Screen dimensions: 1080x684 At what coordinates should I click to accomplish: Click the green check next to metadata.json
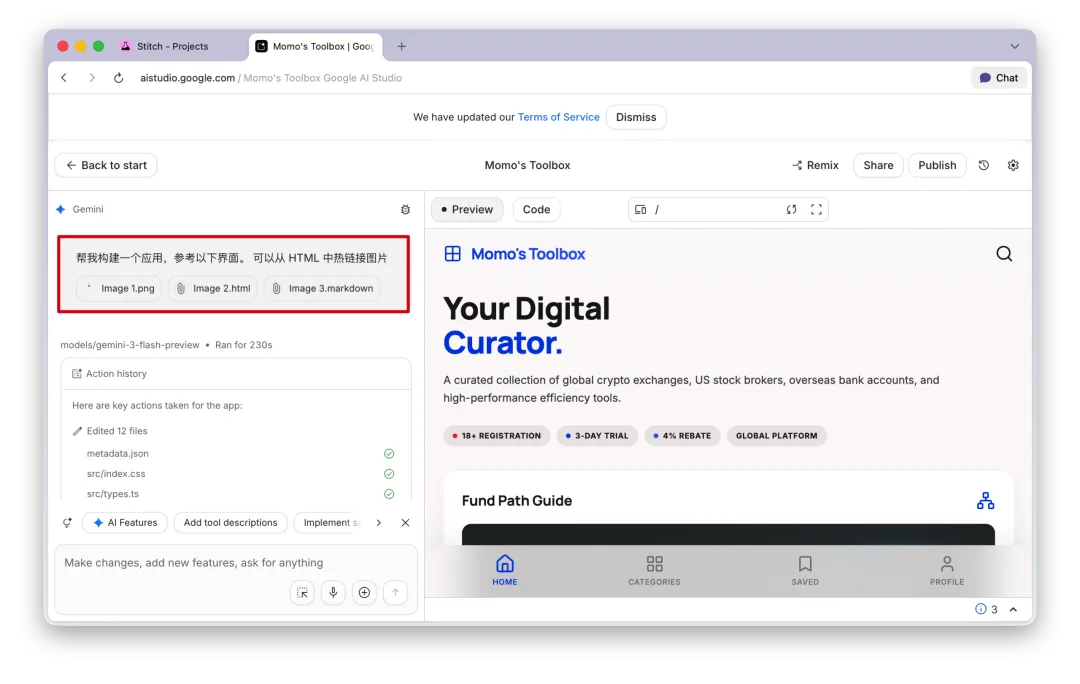click(x=389, y=454)
